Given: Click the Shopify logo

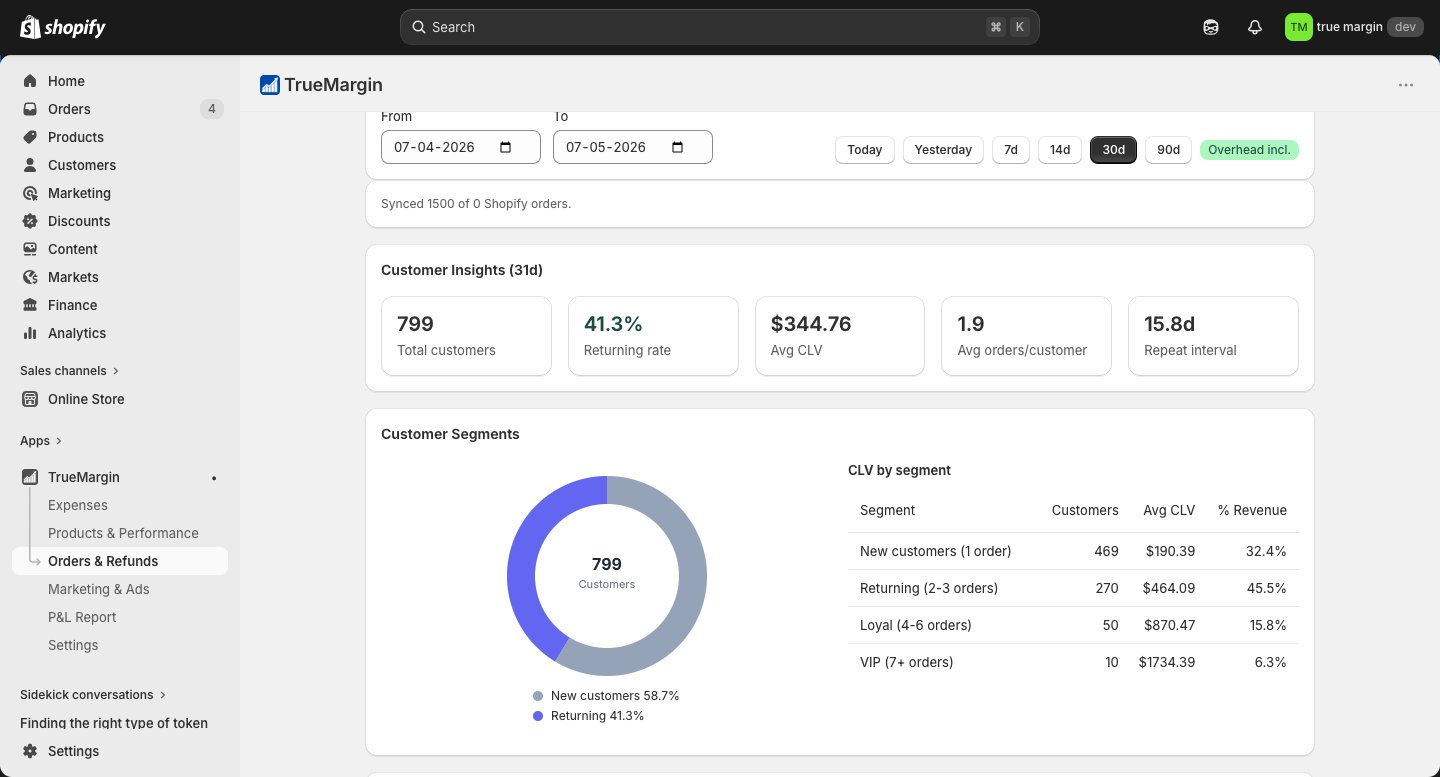Looking at the screenshot, I should 63,27.
